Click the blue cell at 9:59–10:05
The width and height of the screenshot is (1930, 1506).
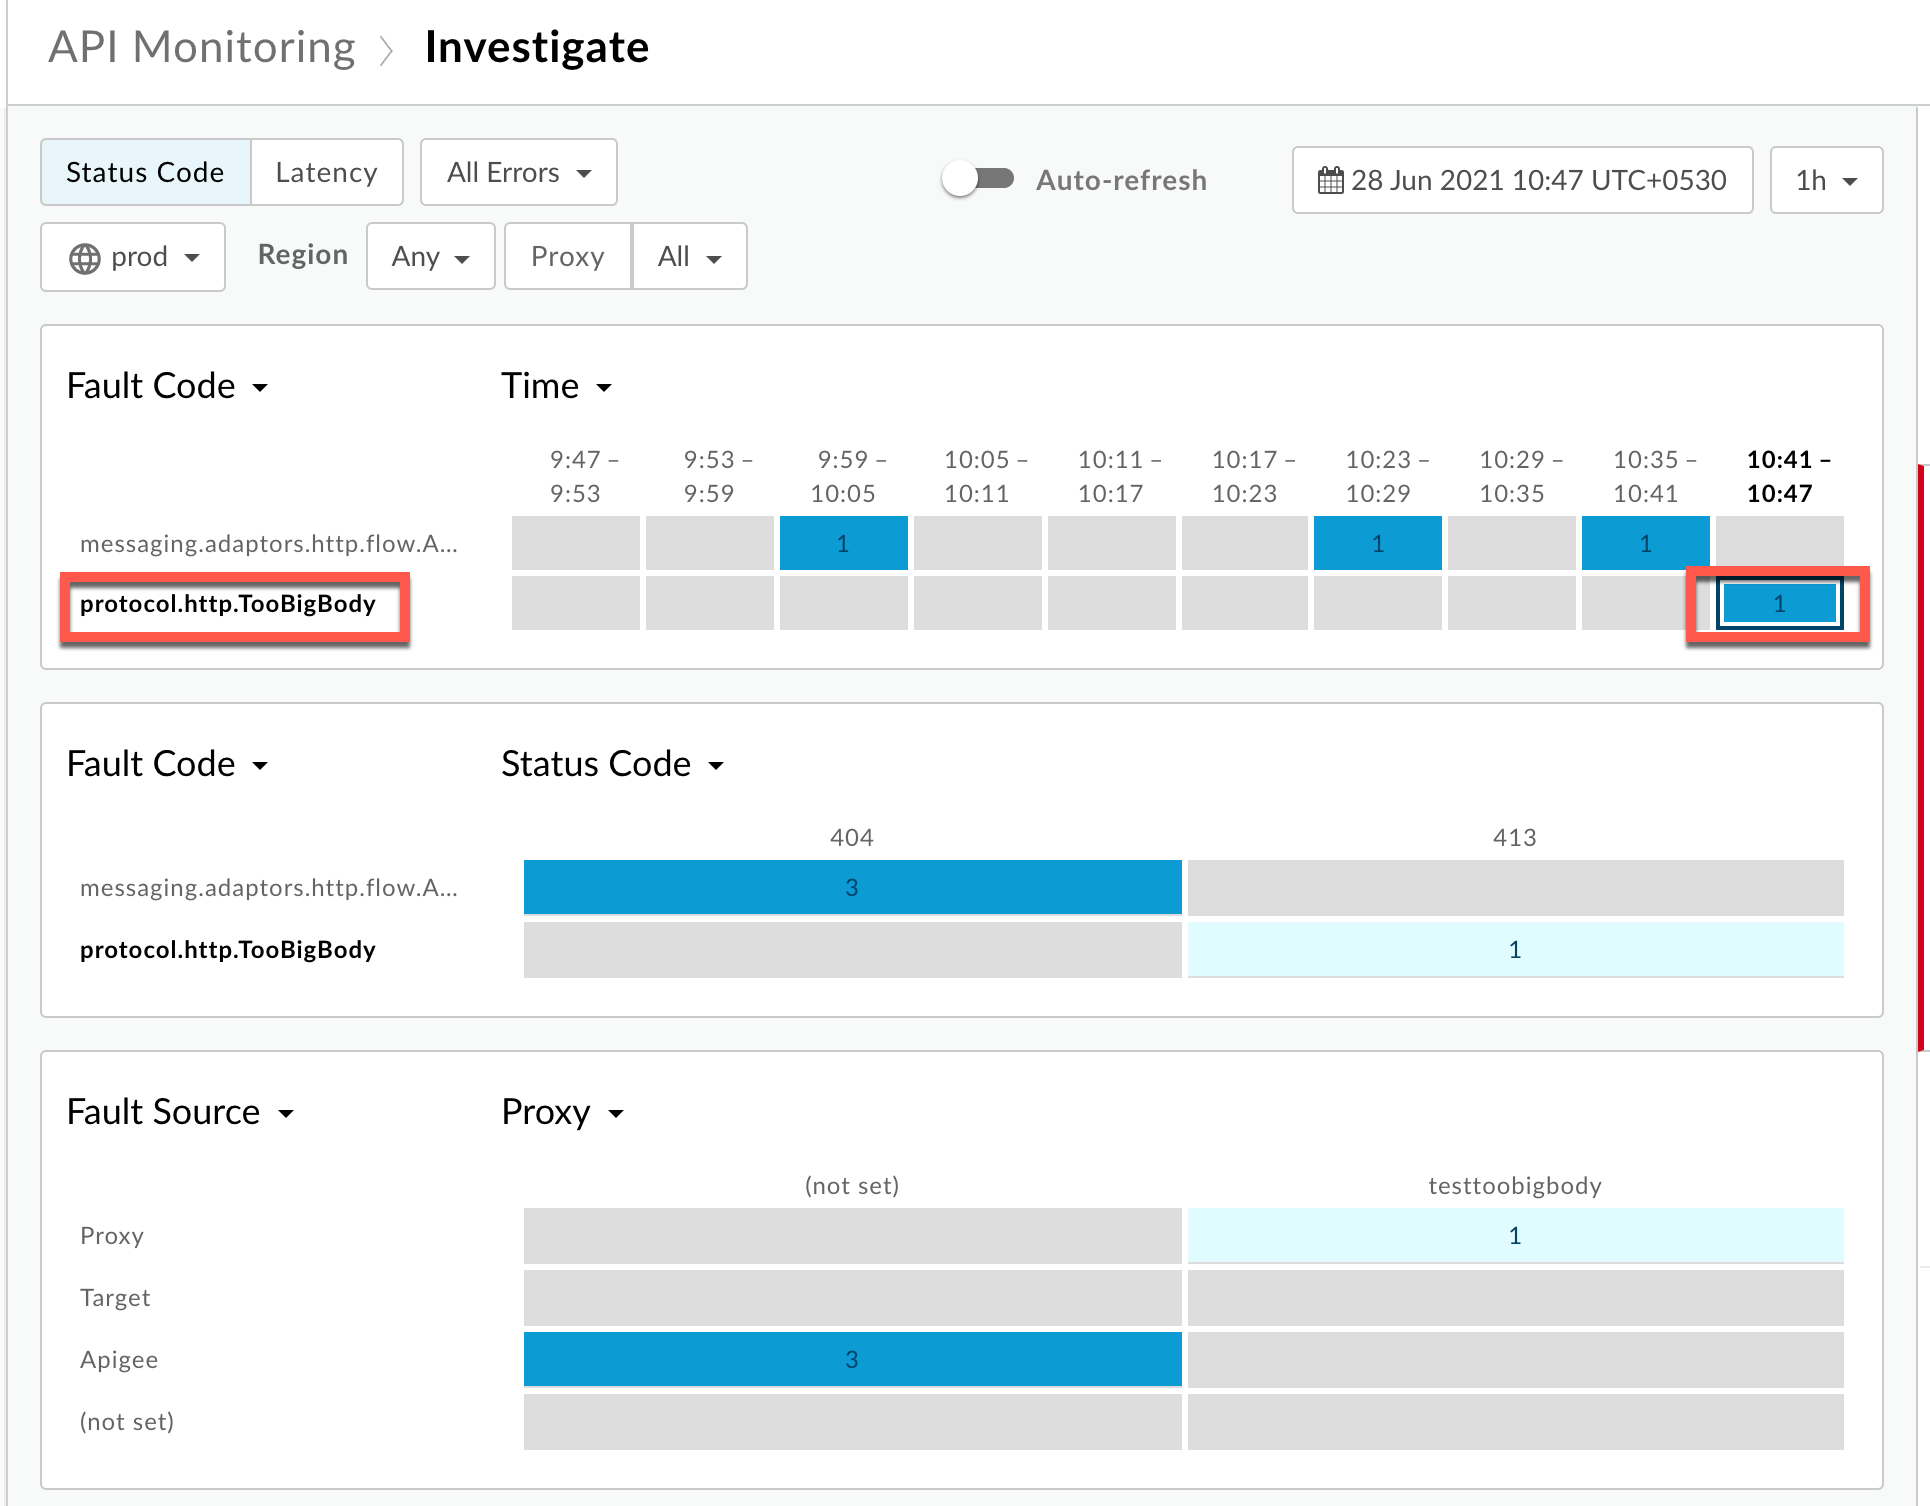843,543
